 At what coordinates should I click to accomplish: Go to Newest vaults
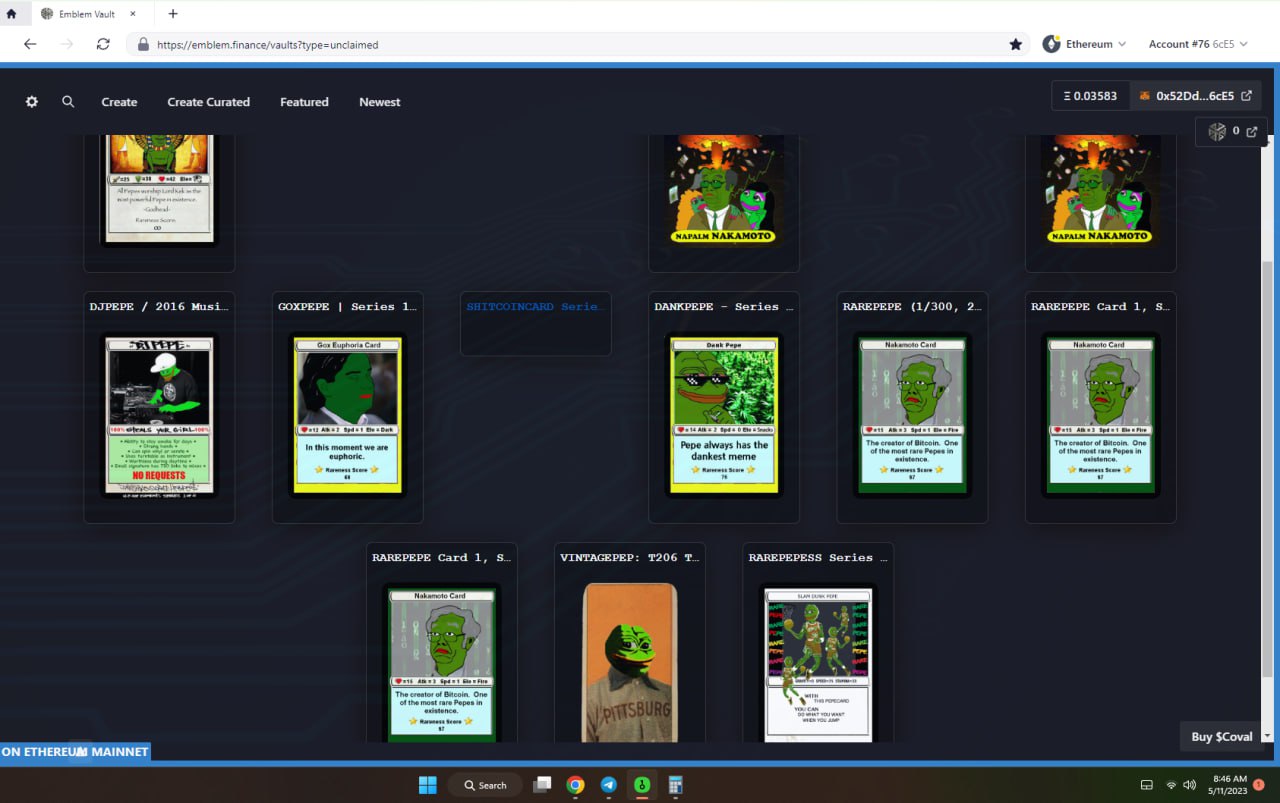[x=380, y=102]
